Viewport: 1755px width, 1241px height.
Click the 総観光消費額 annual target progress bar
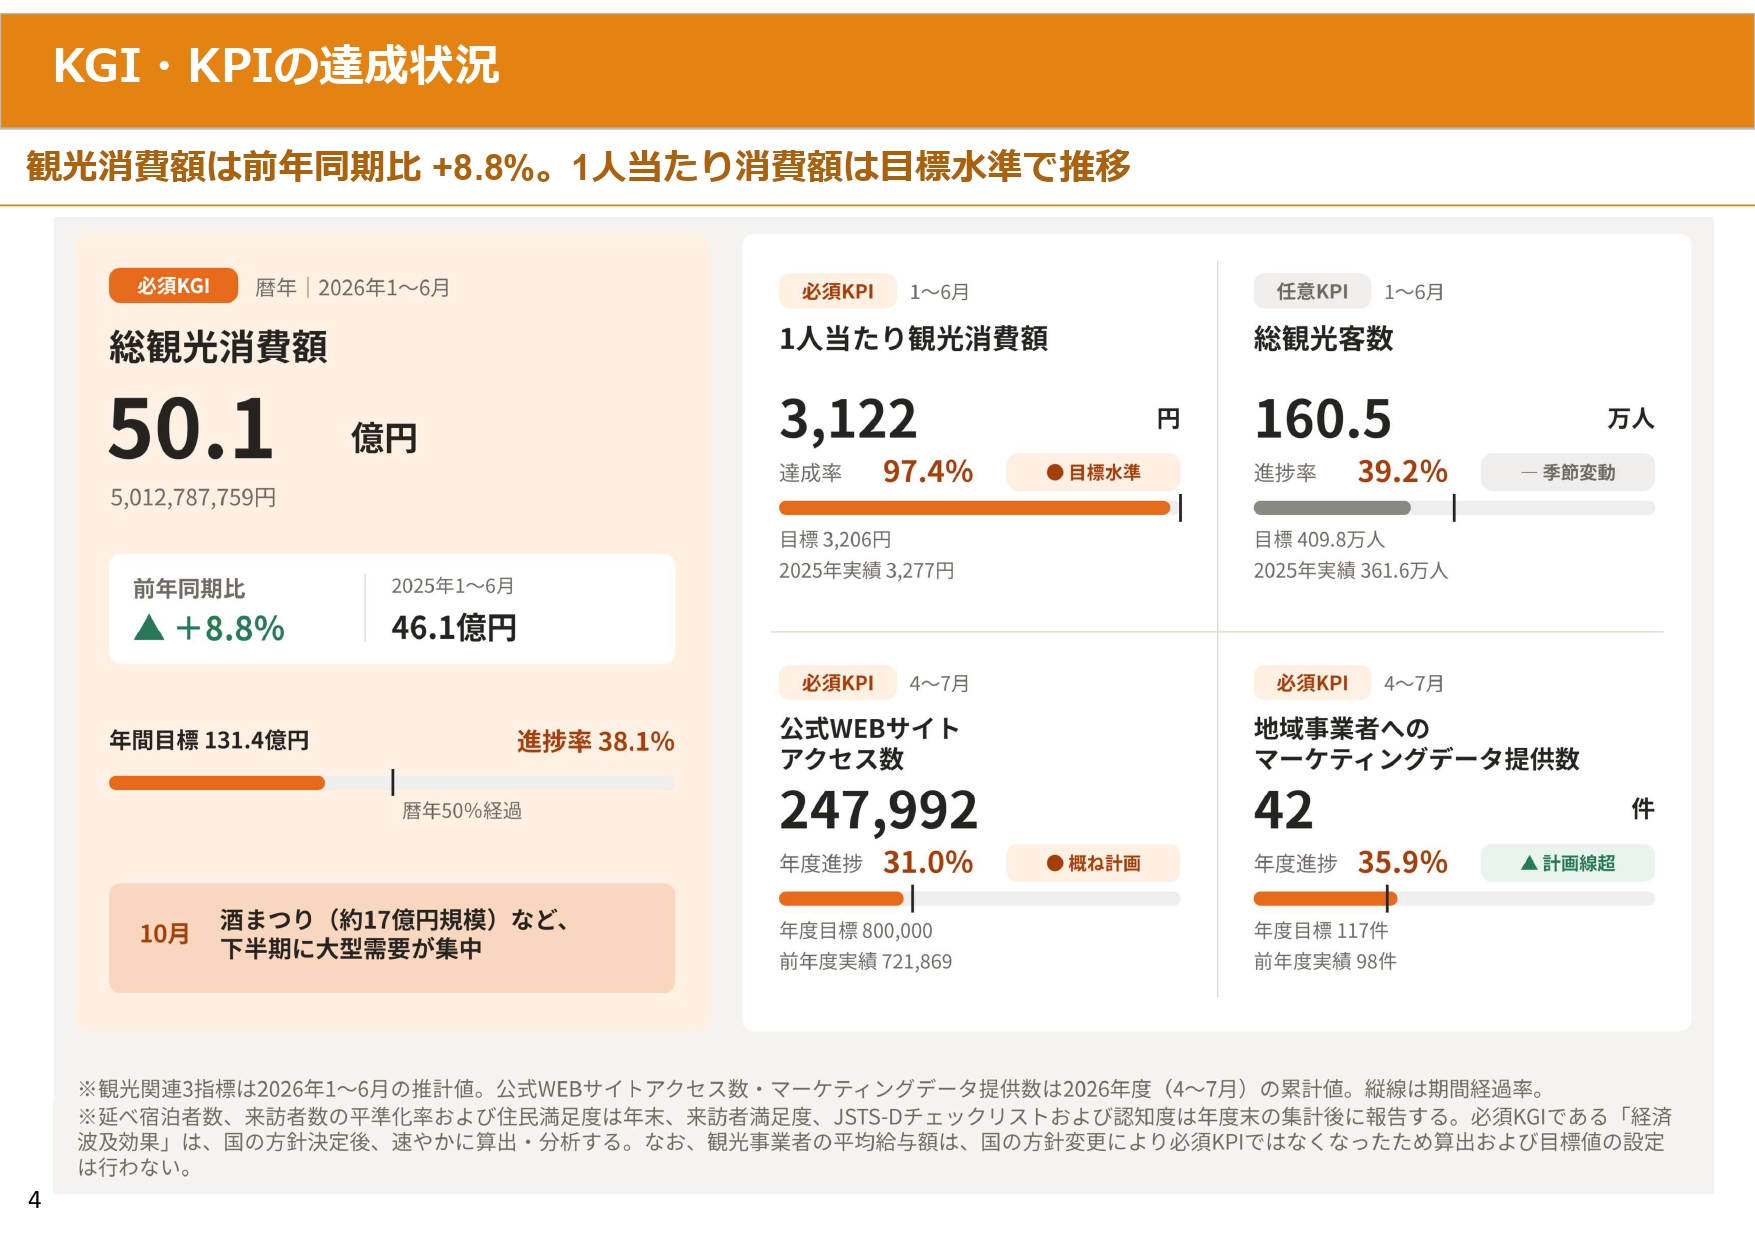click(392, 783)
